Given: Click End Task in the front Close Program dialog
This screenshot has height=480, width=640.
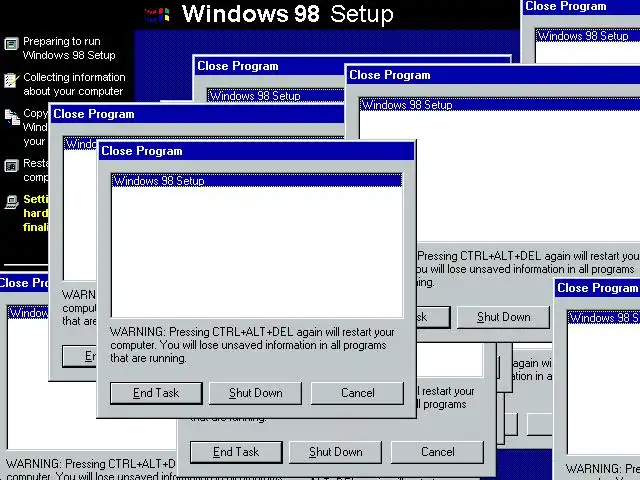Looking at the screenshot, I should [156, 393].
